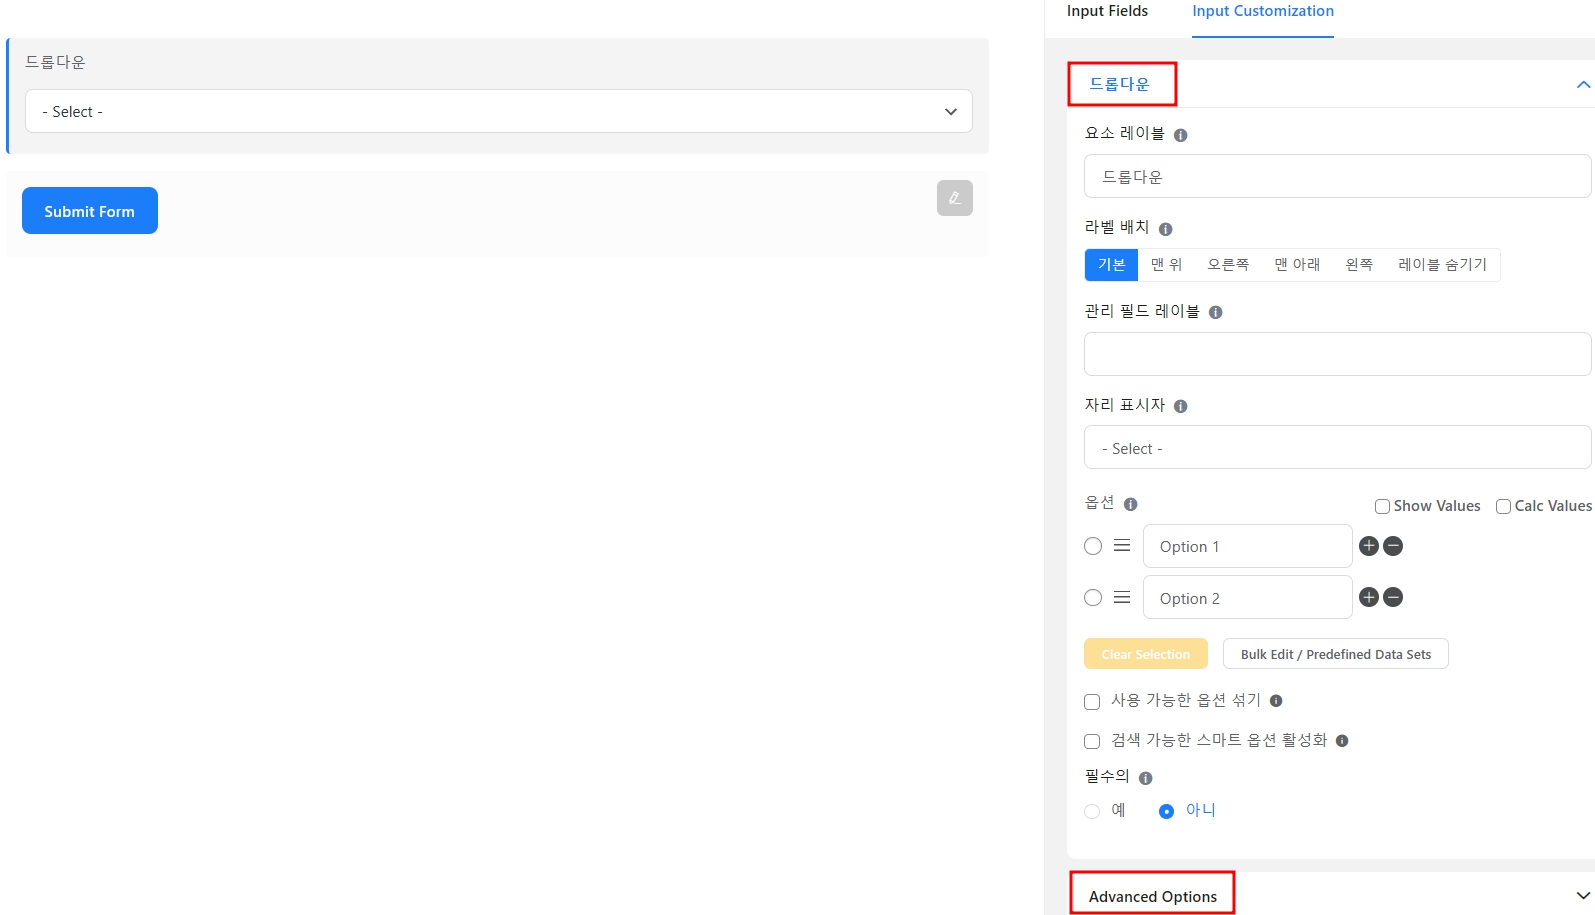This screenshot has height=915, width=1595.
Task: Remove Option 1 with minus icon
Action: 1393,546
